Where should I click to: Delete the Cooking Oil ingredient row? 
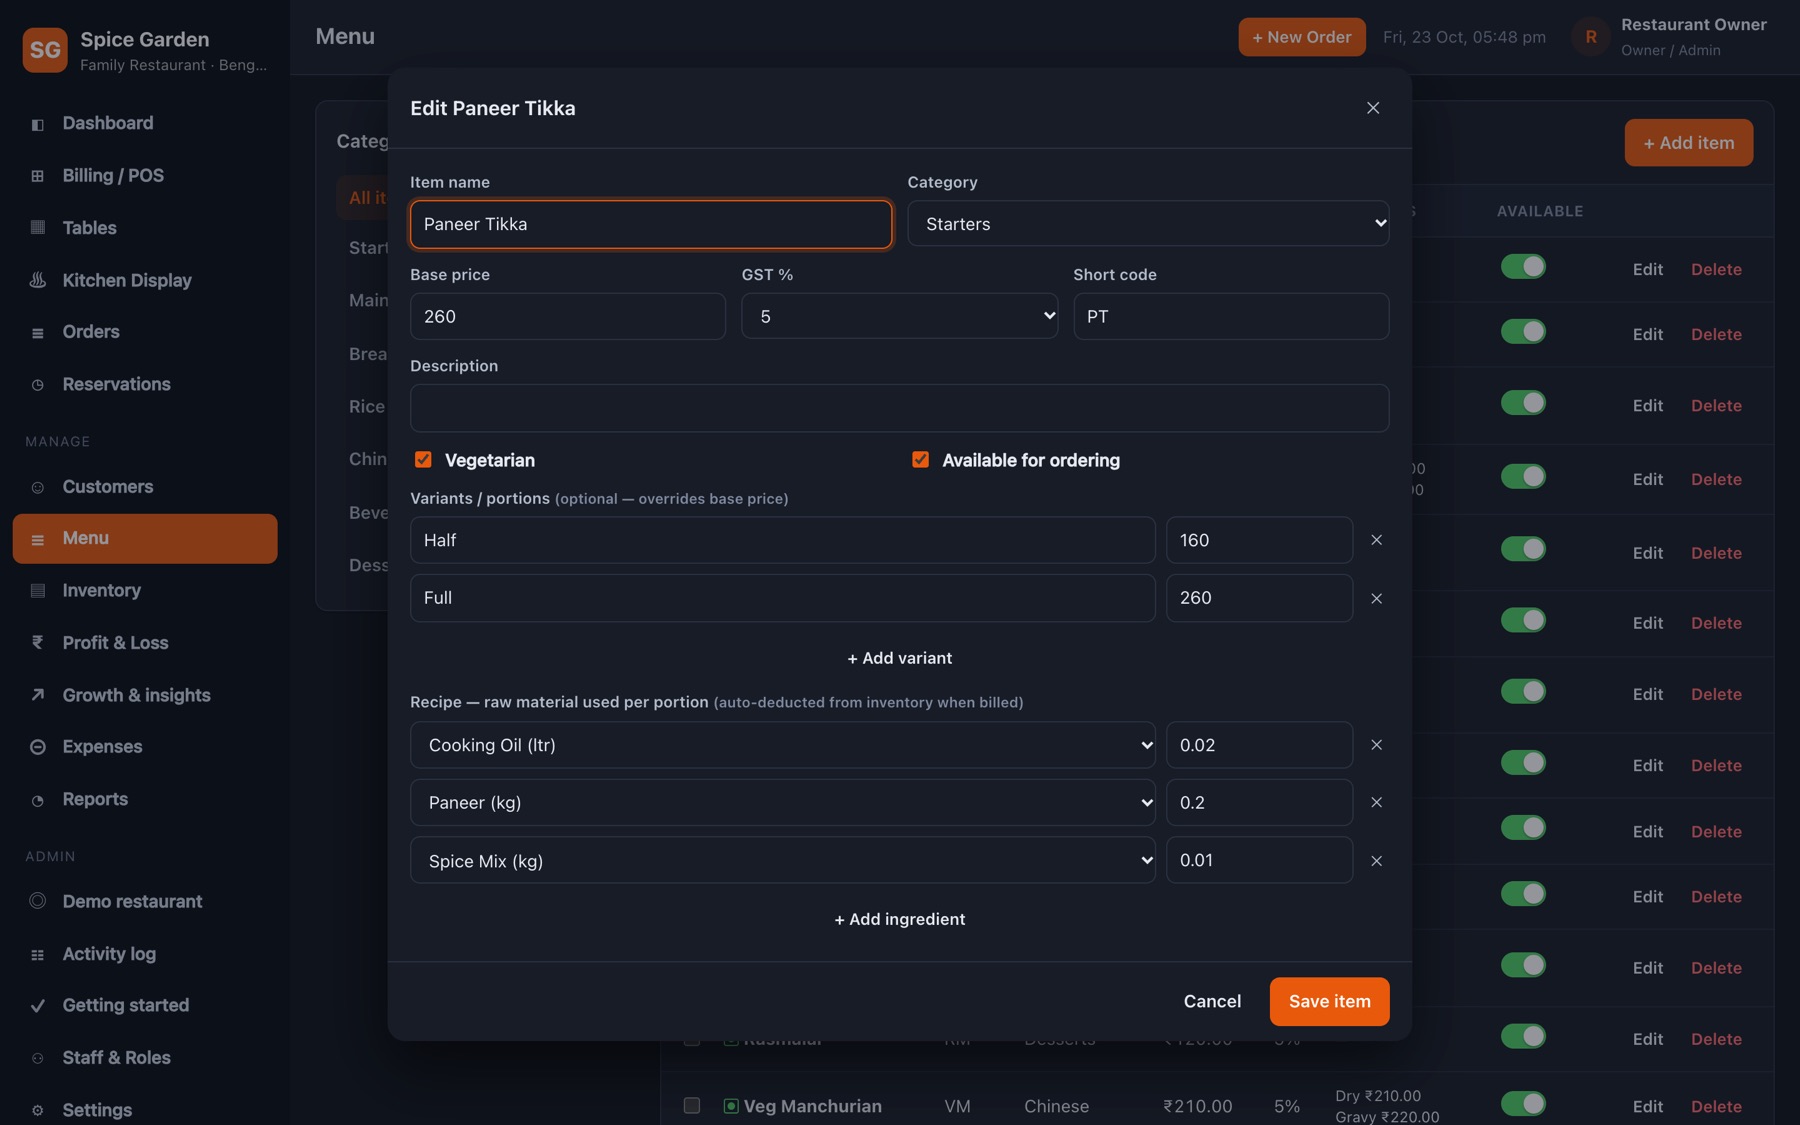click(x=1376, y=745)
